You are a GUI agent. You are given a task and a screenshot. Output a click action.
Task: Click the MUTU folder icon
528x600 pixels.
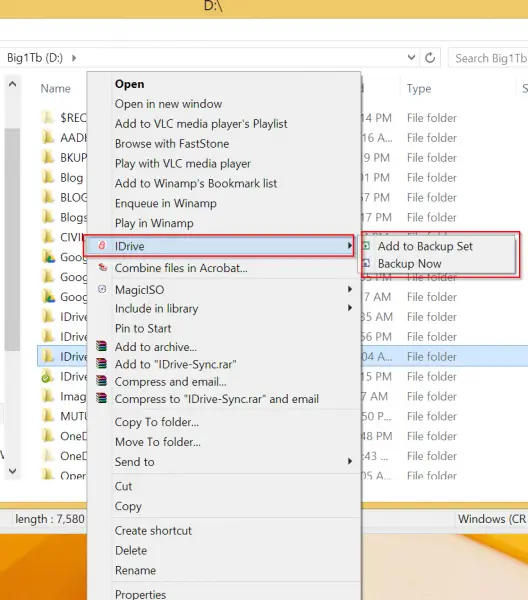tap(48, 416)
